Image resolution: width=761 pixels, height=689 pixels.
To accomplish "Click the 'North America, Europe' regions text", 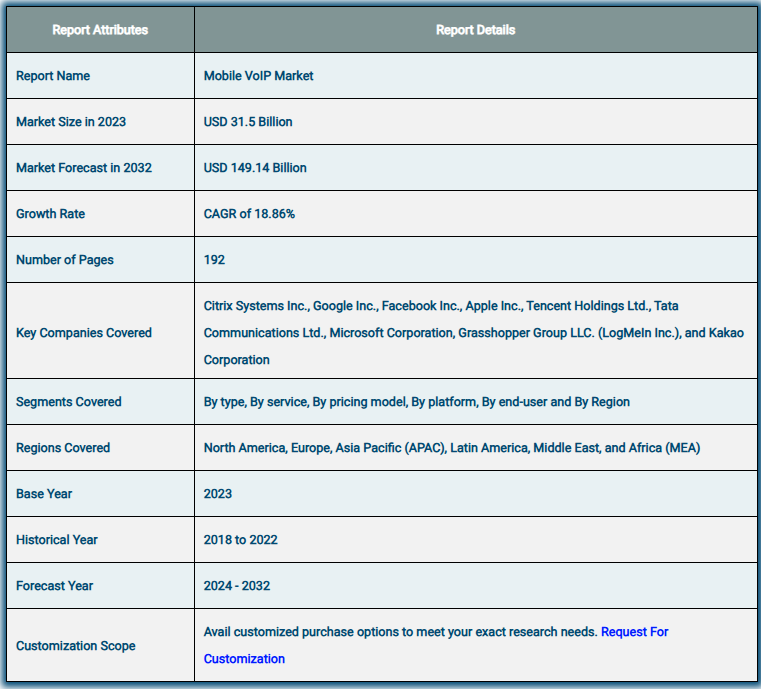I will tap(452, 448).
